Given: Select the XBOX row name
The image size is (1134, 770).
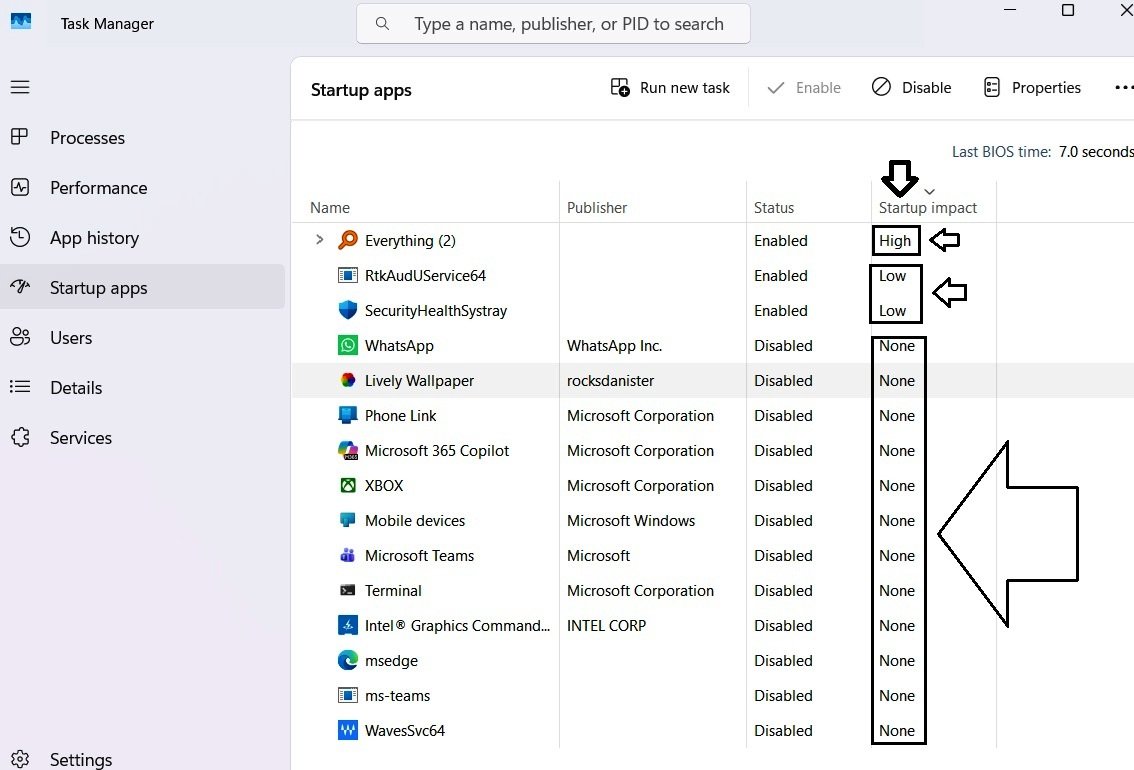Looking at the screenshot, I should [x=384, y=486].
